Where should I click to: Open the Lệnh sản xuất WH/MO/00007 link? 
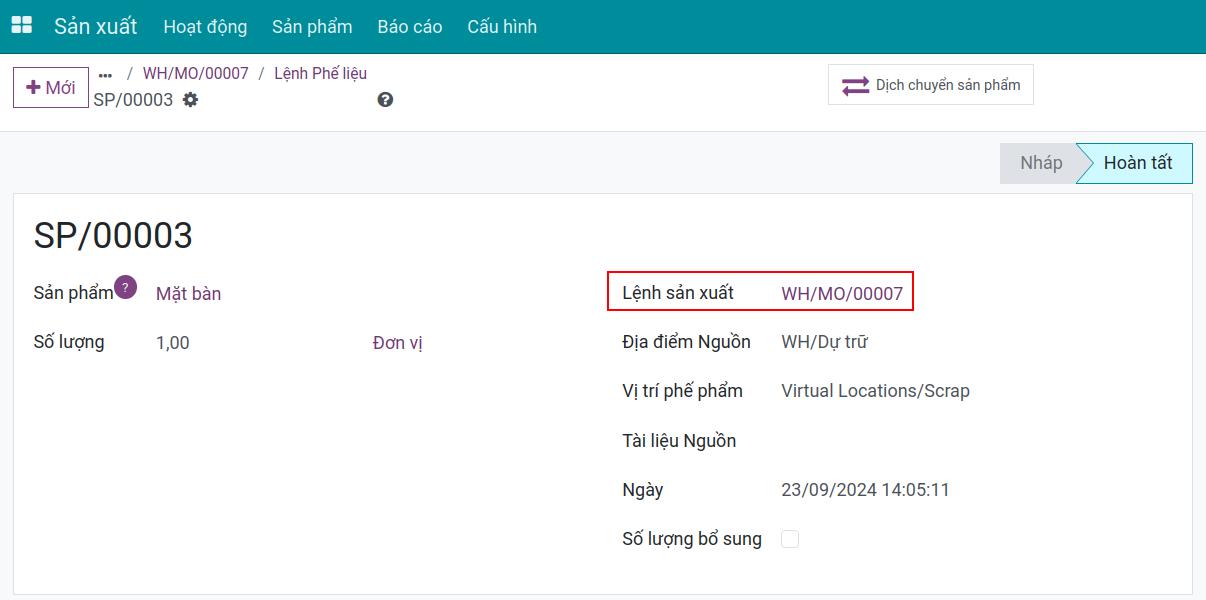click(x=842, y=294)
